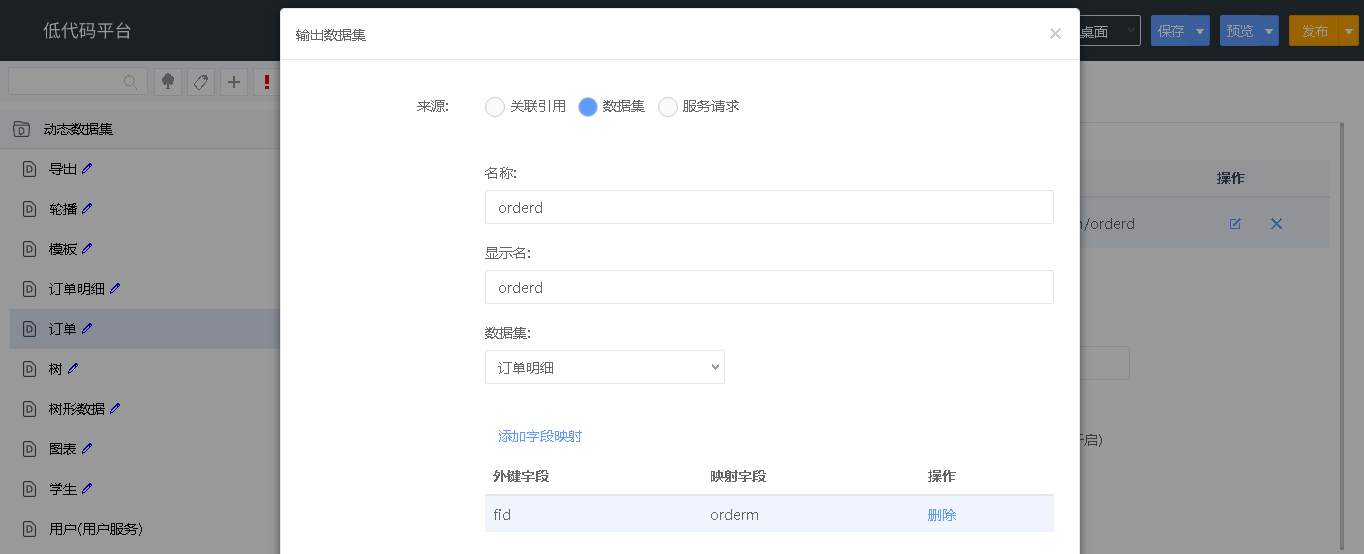Image resolution: width=1364 pixels, height=554 pixels.
Task: Expand the 保存 button dropdown arrow
Action: pos(1200,31)
